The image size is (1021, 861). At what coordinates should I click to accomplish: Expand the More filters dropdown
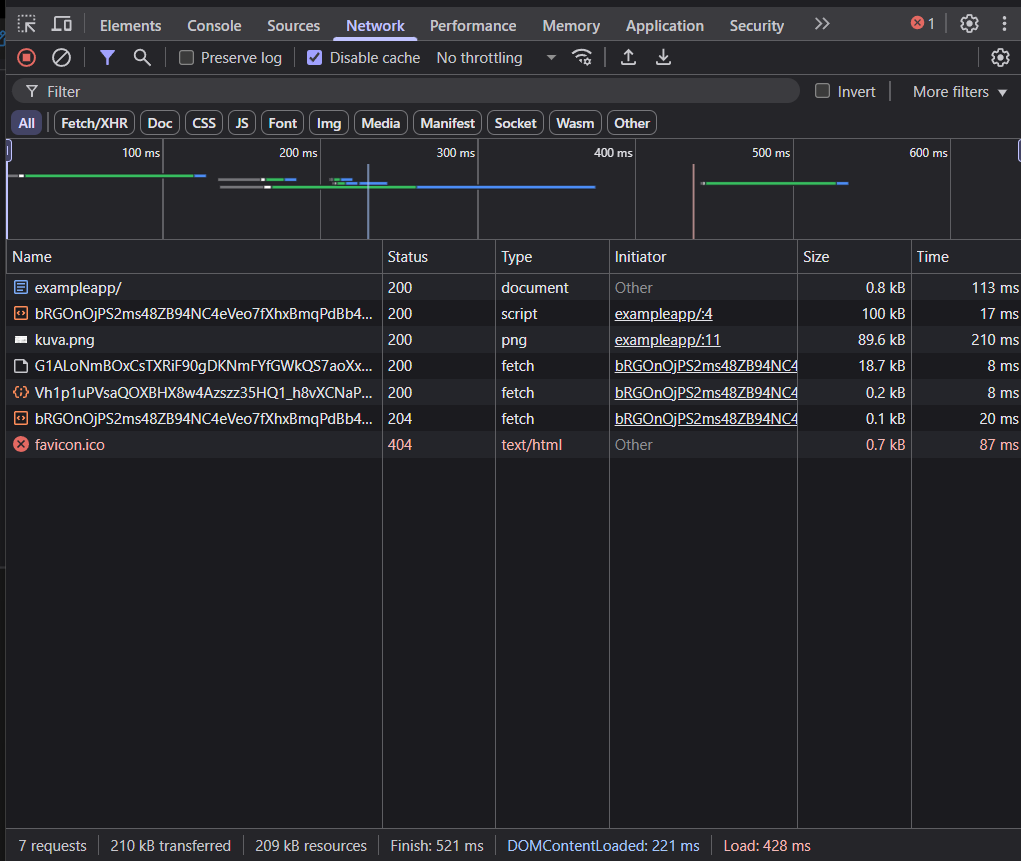point(959,92)
